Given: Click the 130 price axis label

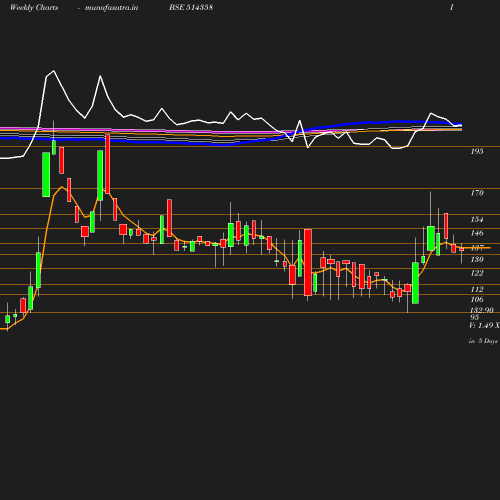Looking at the screenshot, I should pyautogui.click(x=477, y=259).
